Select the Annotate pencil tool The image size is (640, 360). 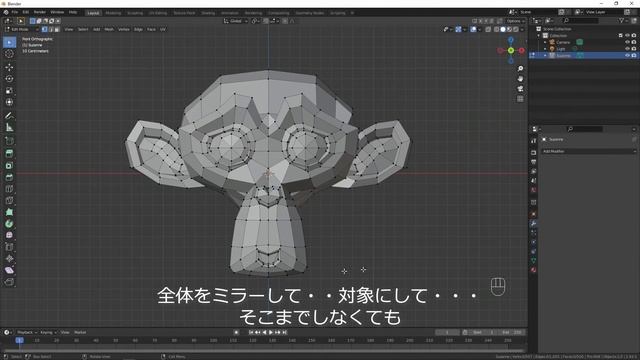(9, 116)
